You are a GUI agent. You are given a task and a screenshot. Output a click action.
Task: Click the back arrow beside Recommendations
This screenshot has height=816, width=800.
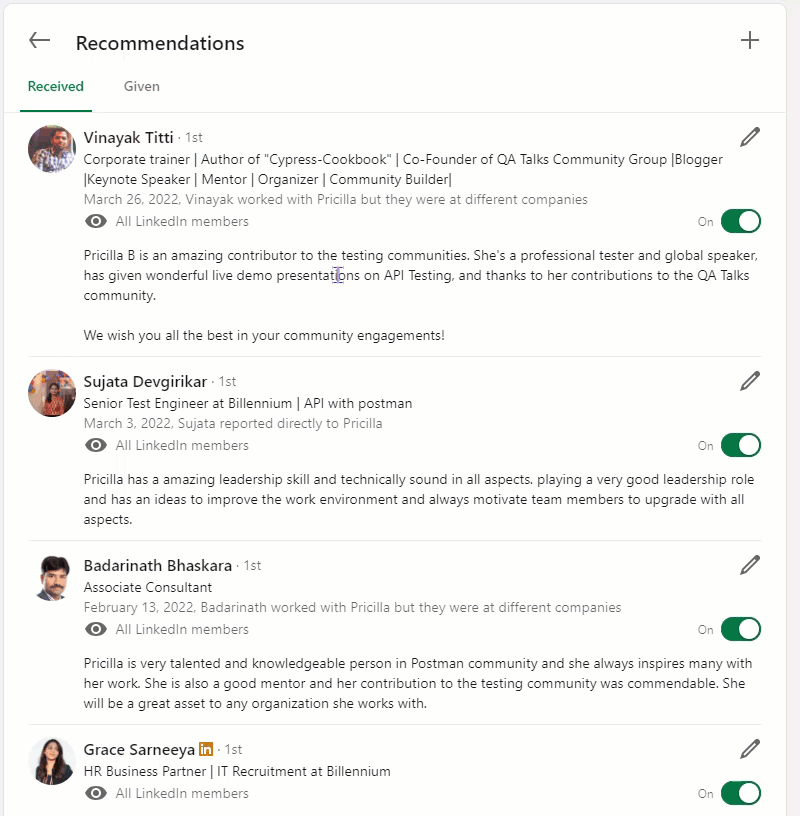pyautogui.click(x=39, y=41)
